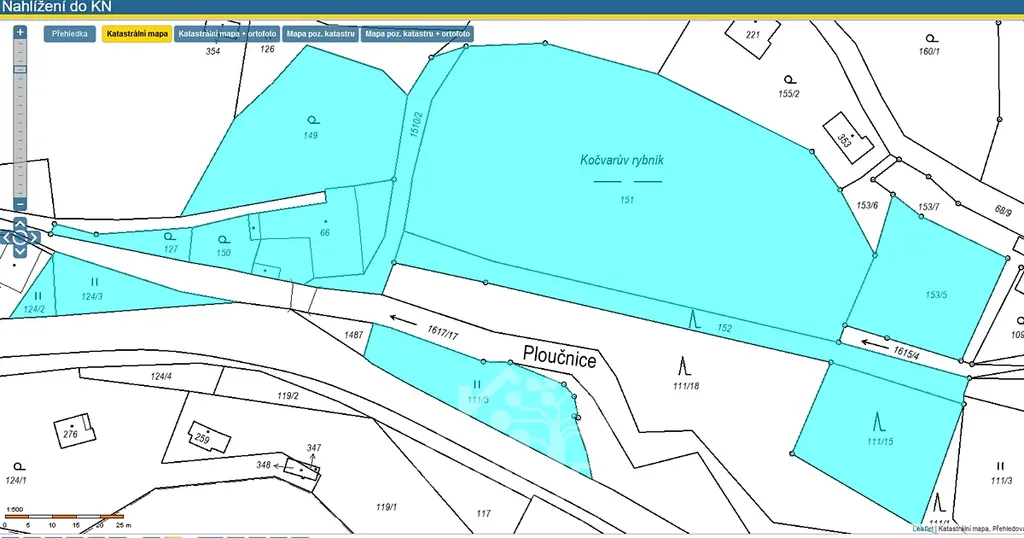Open Mapa poz. katastru + ortofoto
Screen dimensions: 1024x538
(417, 34)
